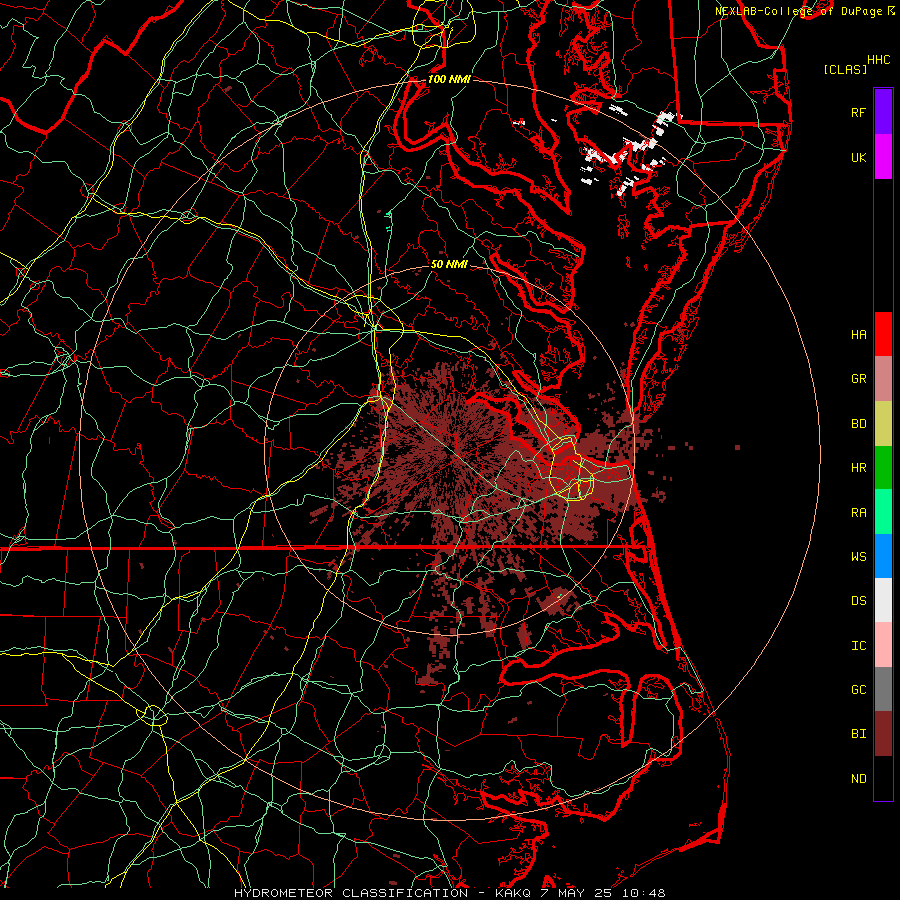
Task: Click the UK magenta legend color swatch
Action: (x=883, y=157)
